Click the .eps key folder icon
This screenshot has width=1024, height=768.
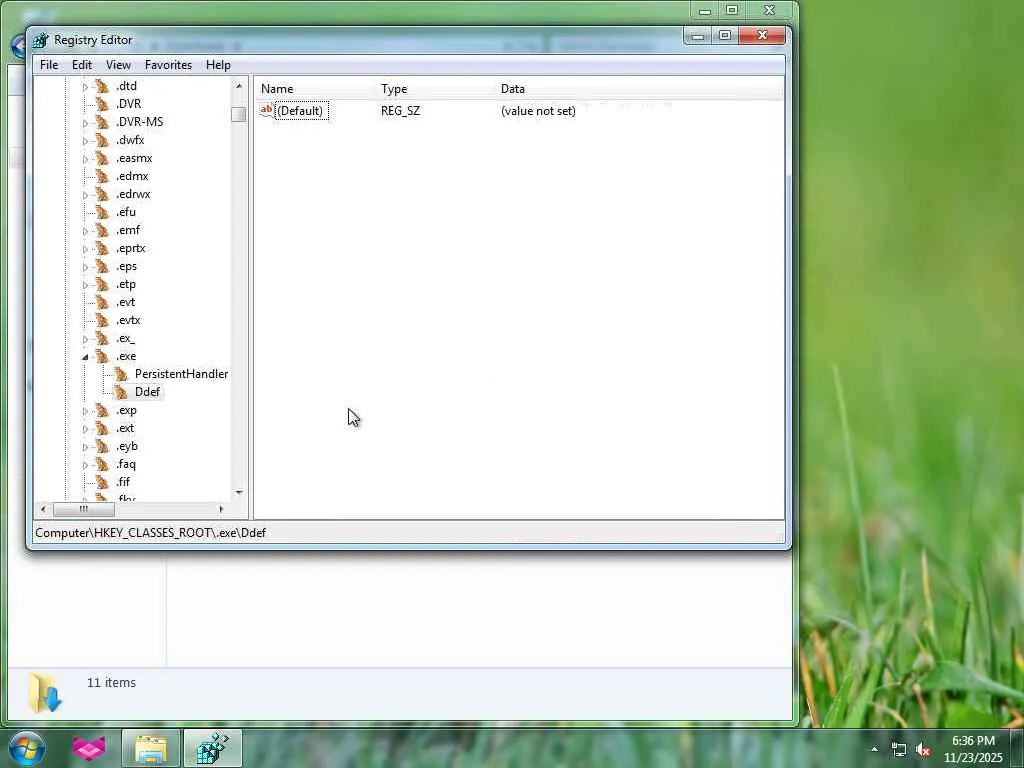(x=103, y=266)
